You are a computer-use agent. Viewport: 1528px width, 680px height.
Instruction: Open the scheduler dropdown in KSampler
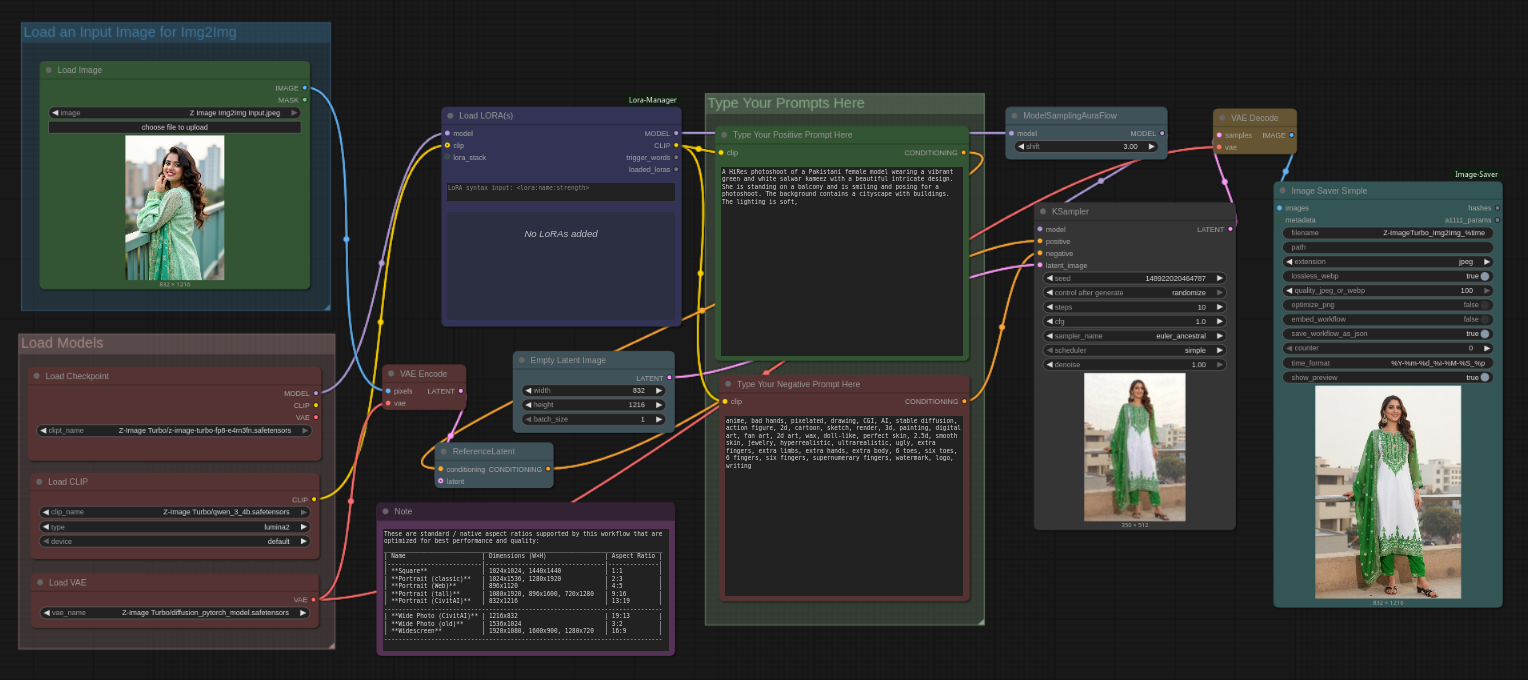1134,350
